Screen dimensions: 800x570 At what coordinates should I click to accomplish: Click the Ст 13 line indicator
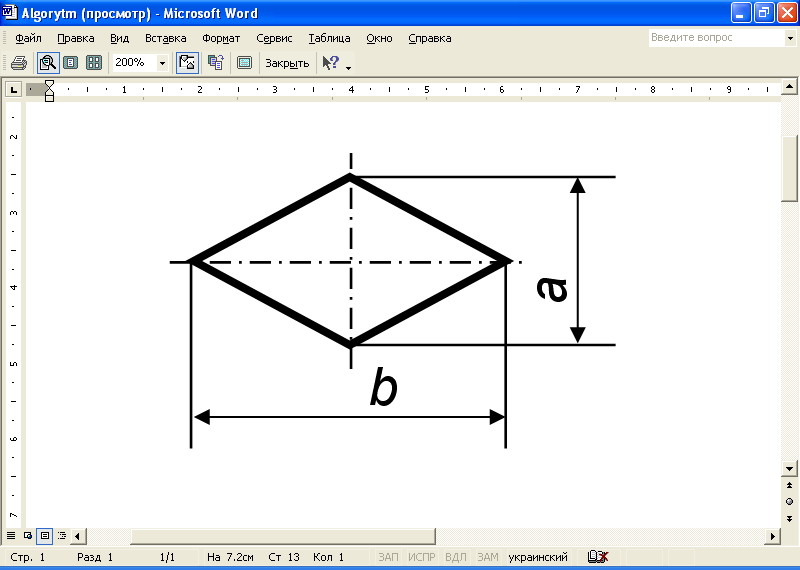[x=284, y=557]
